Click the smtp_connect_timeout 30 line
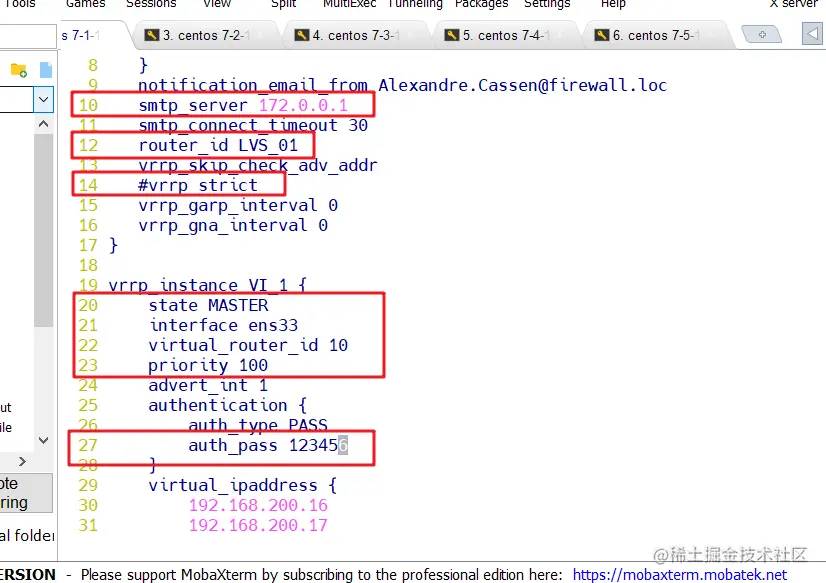The image size is (826, 583). (253, 125)
